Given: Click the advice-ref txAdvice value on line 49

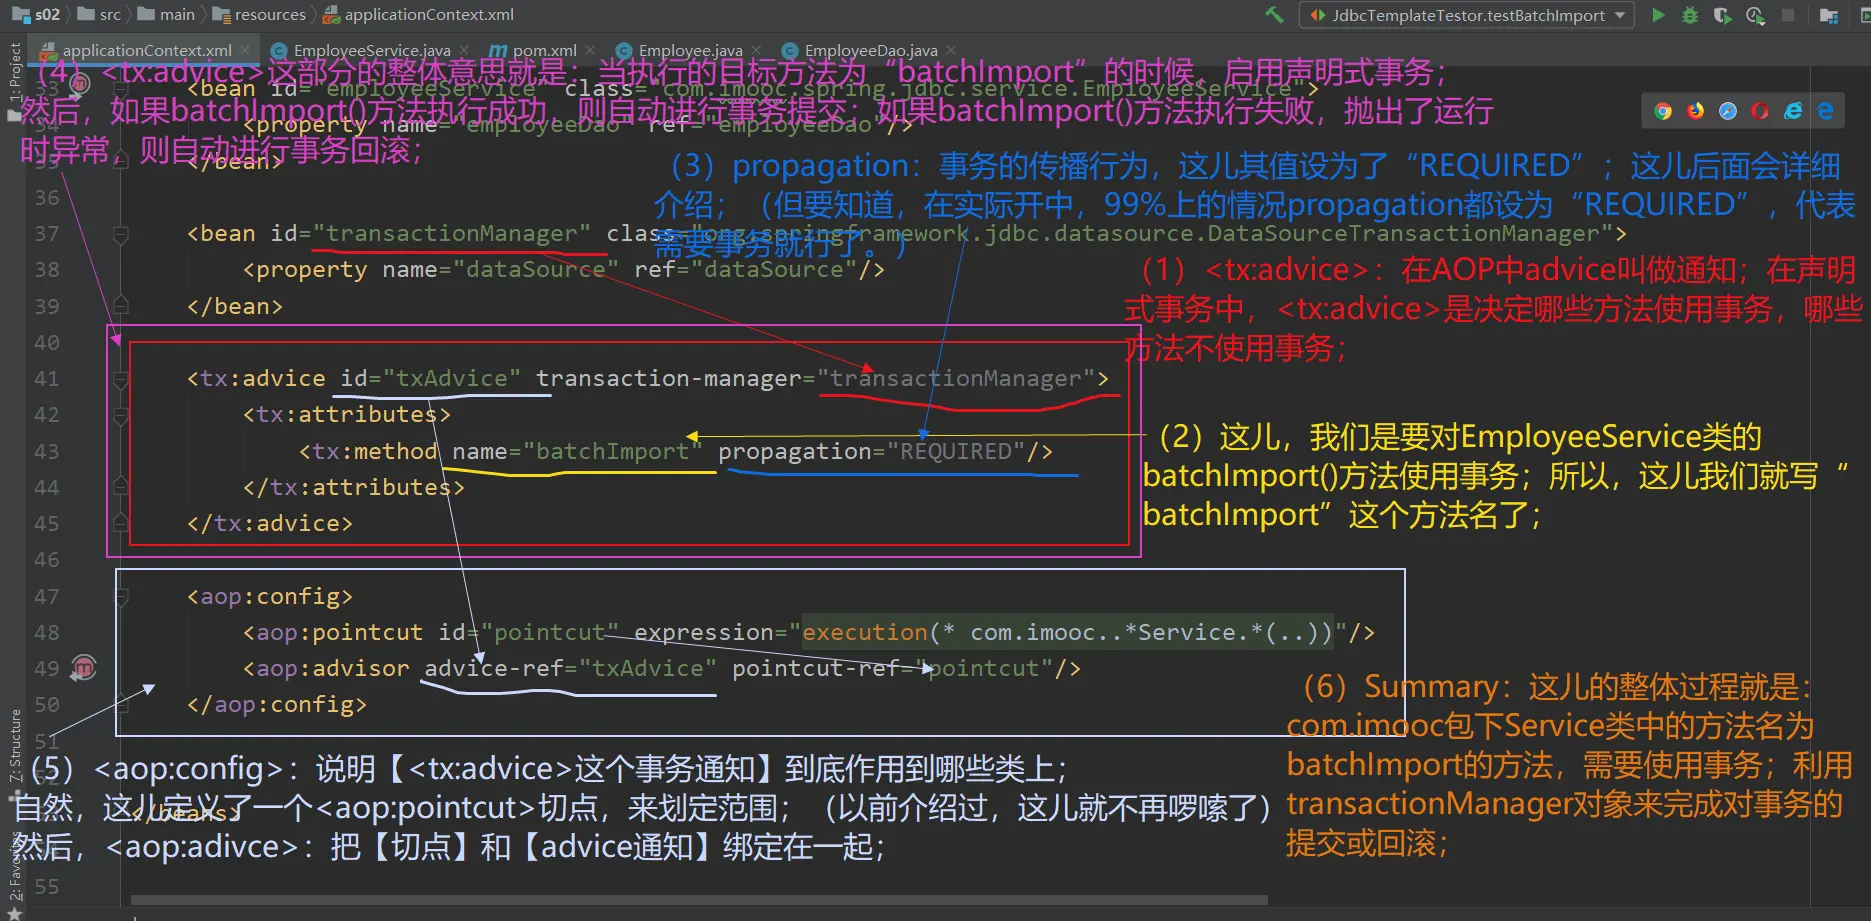Looking at the screenshot, I should [x=648, y=668].
